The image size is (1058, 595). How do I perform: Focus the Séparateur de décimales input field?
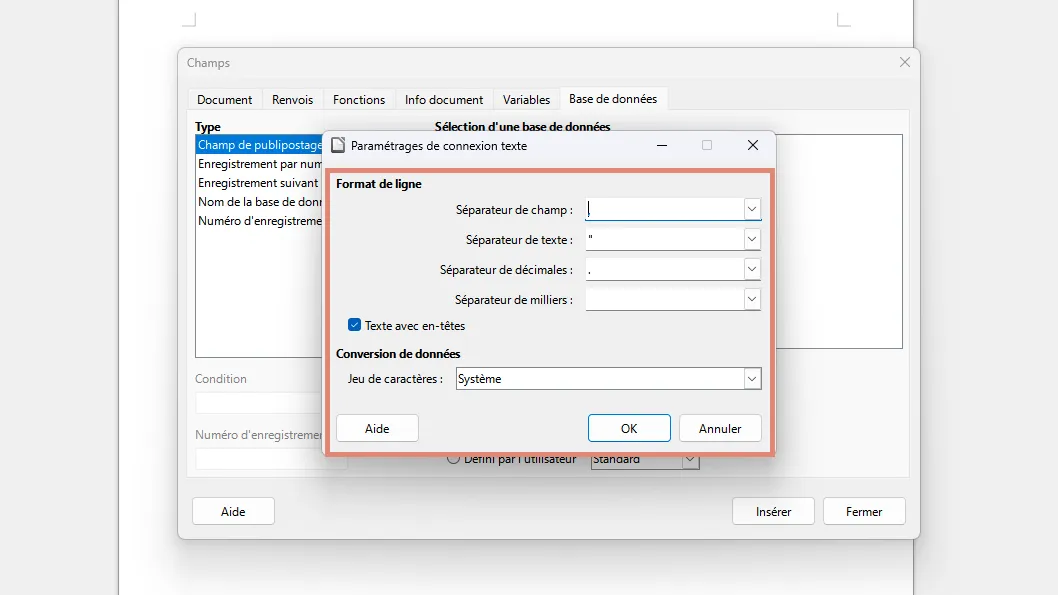[665, 269]
